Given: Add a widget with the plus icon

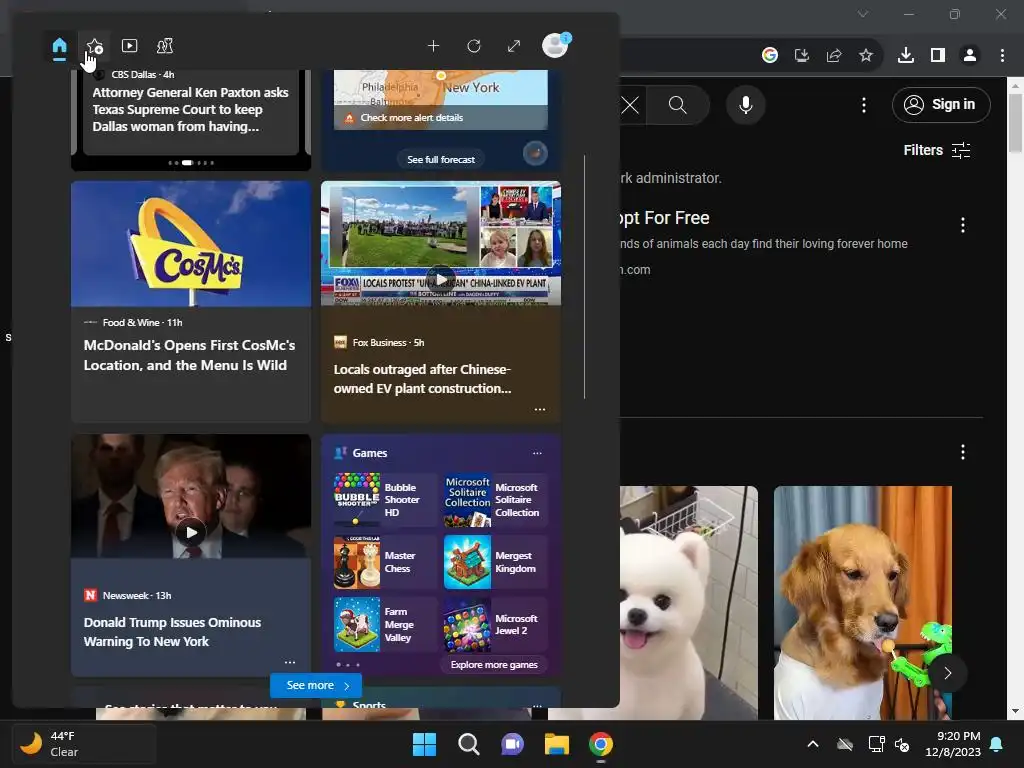Looking at the screenshot, I should [433, 46].
